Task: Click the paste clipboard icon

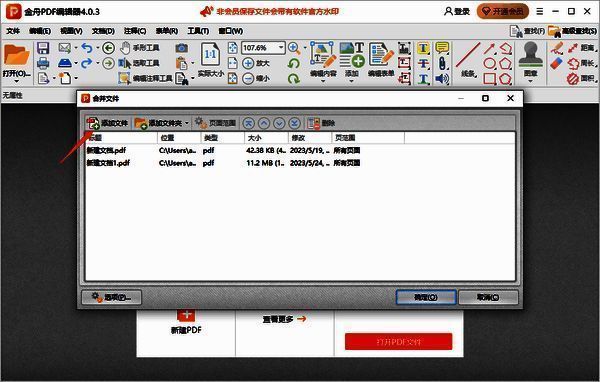Action: [182, 63]
